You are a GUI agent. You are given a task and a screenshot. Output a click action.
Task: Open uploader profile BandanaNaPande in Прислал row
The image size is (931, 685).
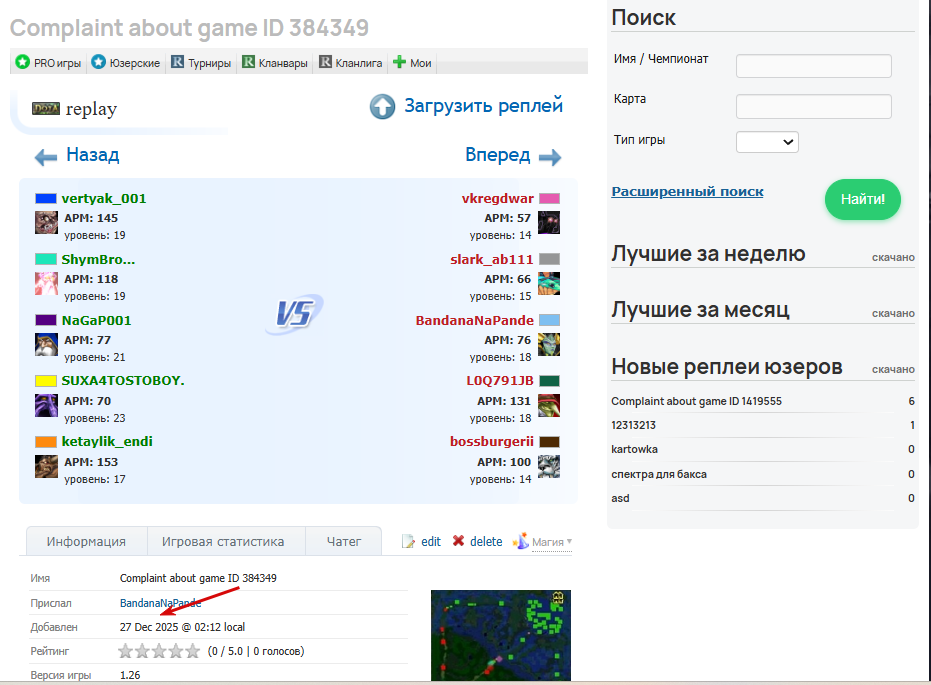point(160,603)
